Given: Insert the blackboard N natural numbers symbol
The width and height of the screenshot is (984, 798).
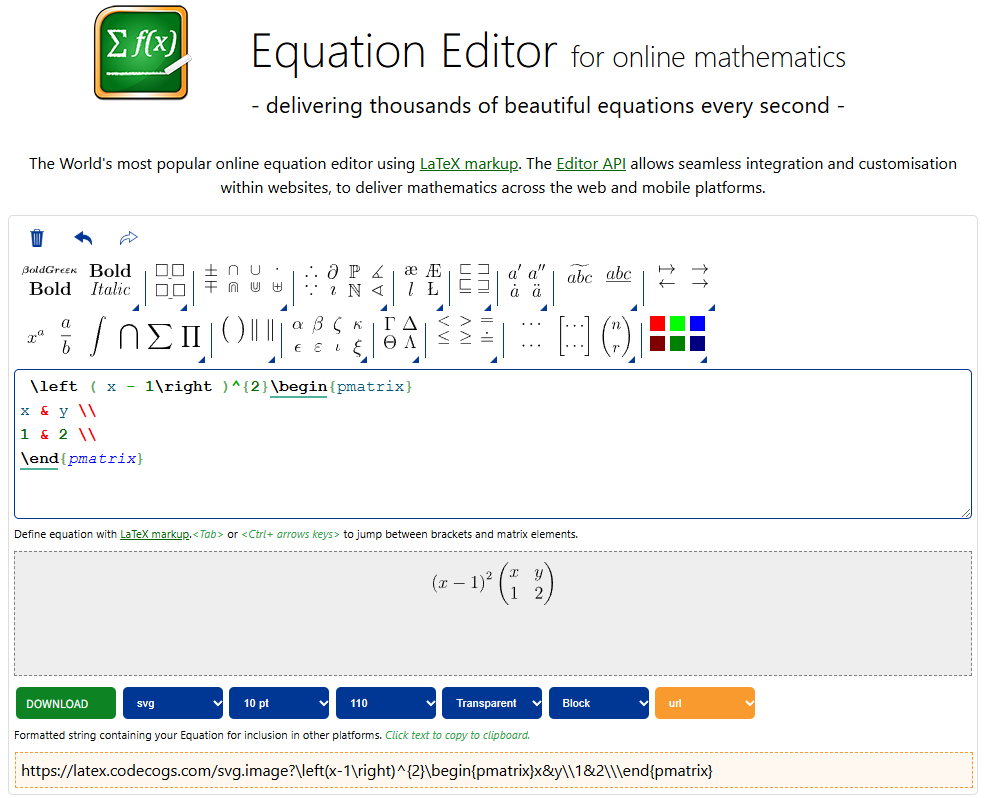Looking at the screenshot, I should click(355, 290).
